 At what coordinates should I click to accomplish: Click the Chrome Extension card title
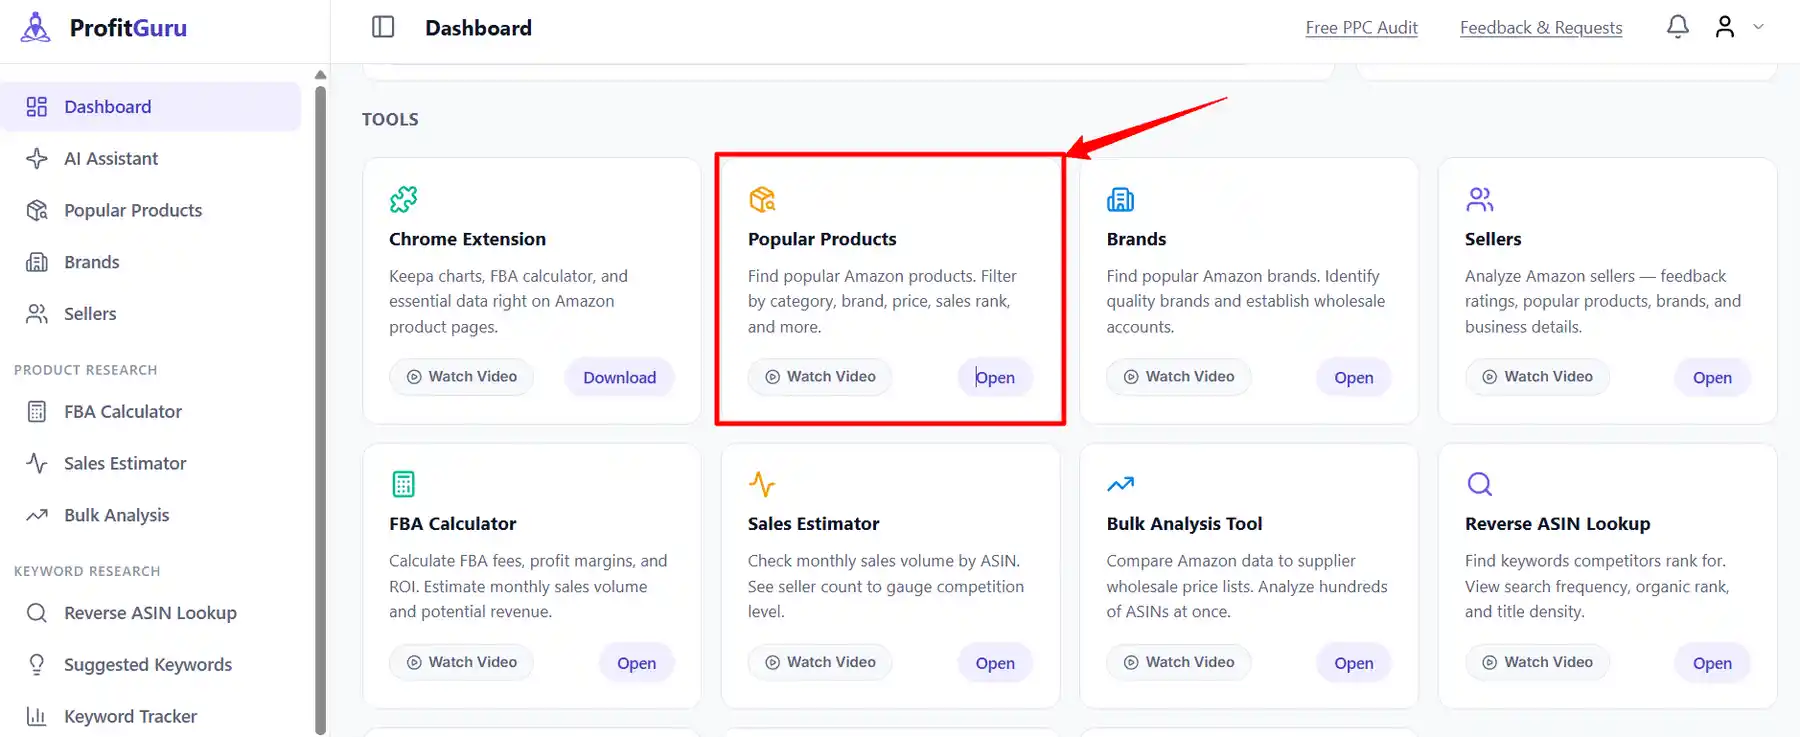click(467, 239)
